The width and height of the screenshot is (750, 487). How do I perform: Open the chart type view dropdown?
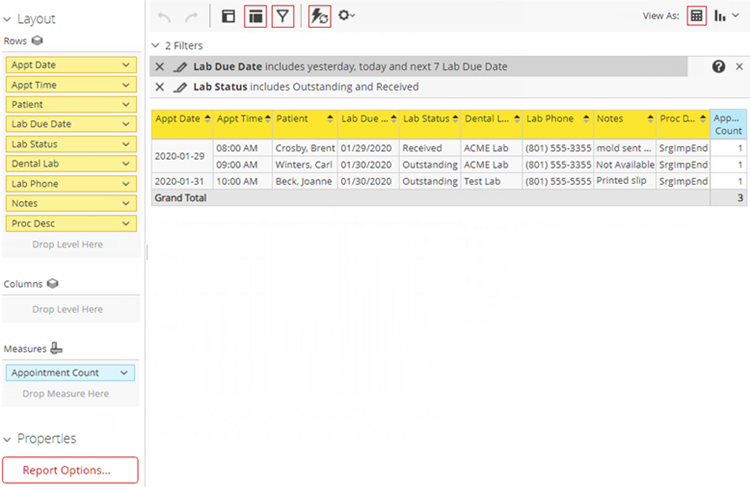(x=726, y=16)
